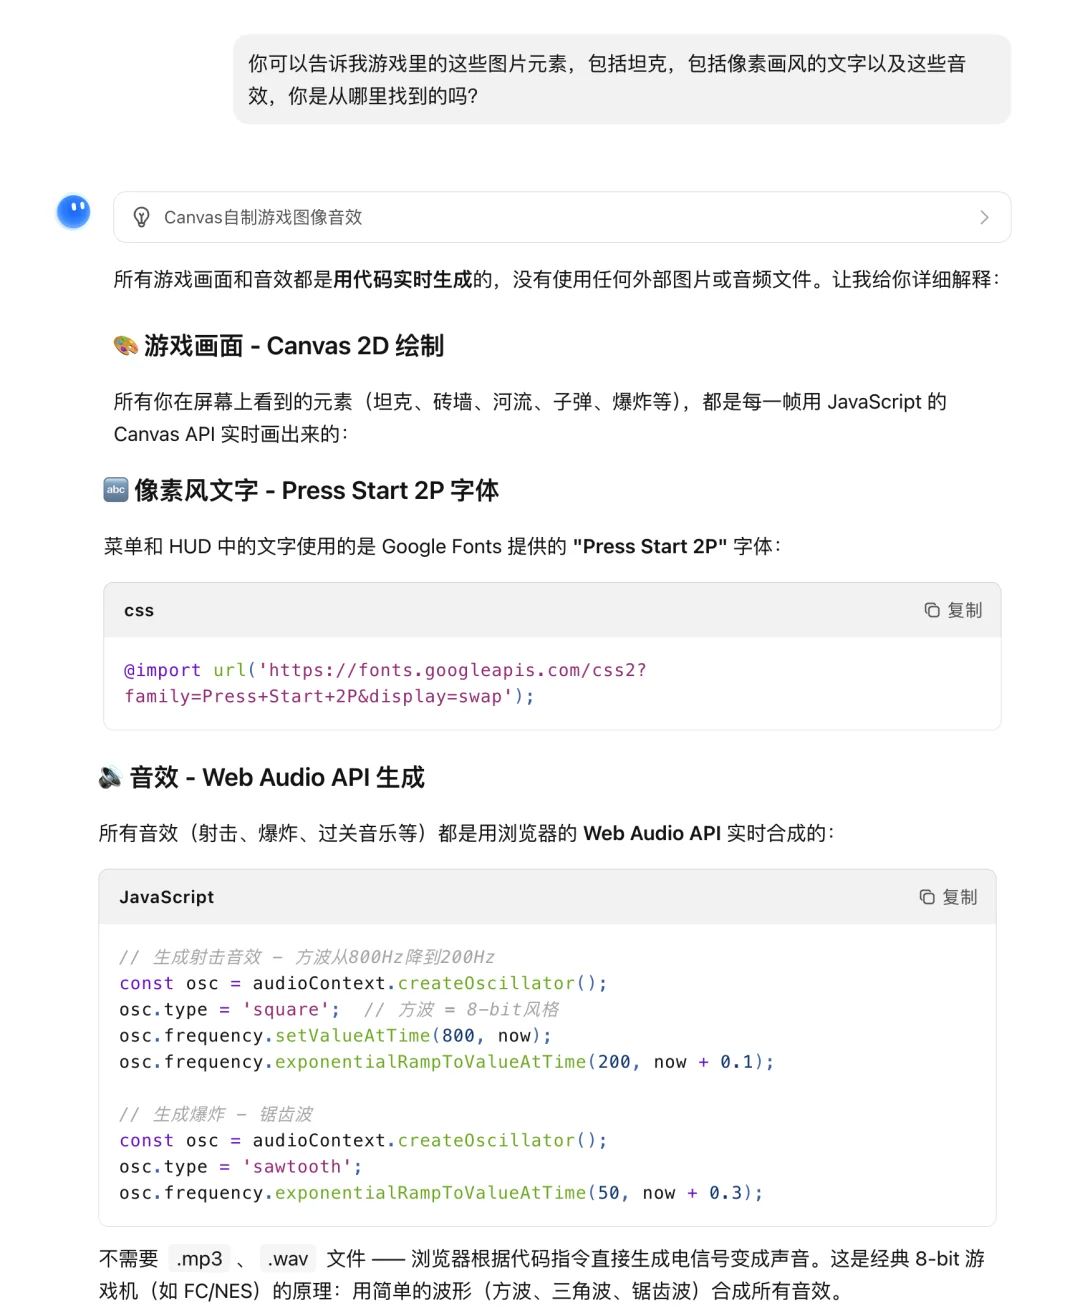Click the blue assistant avatar icon
1080x1316 pixels.
(73, 212)
